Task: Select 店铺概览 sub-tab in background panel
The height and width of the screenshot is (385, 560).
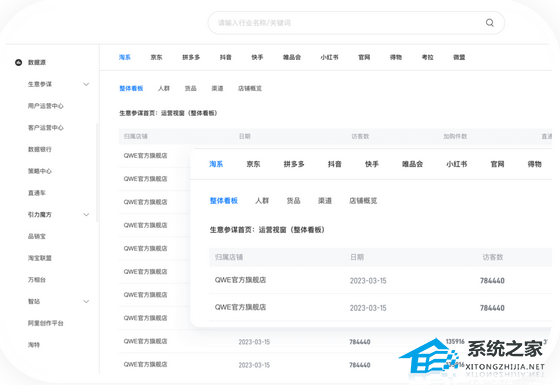Action: 250,88
